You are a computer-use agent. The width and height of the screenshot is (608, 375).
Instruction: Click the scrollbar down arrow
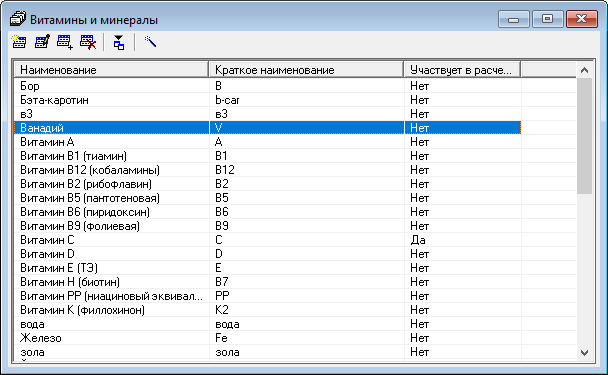[x=584, y=353]
